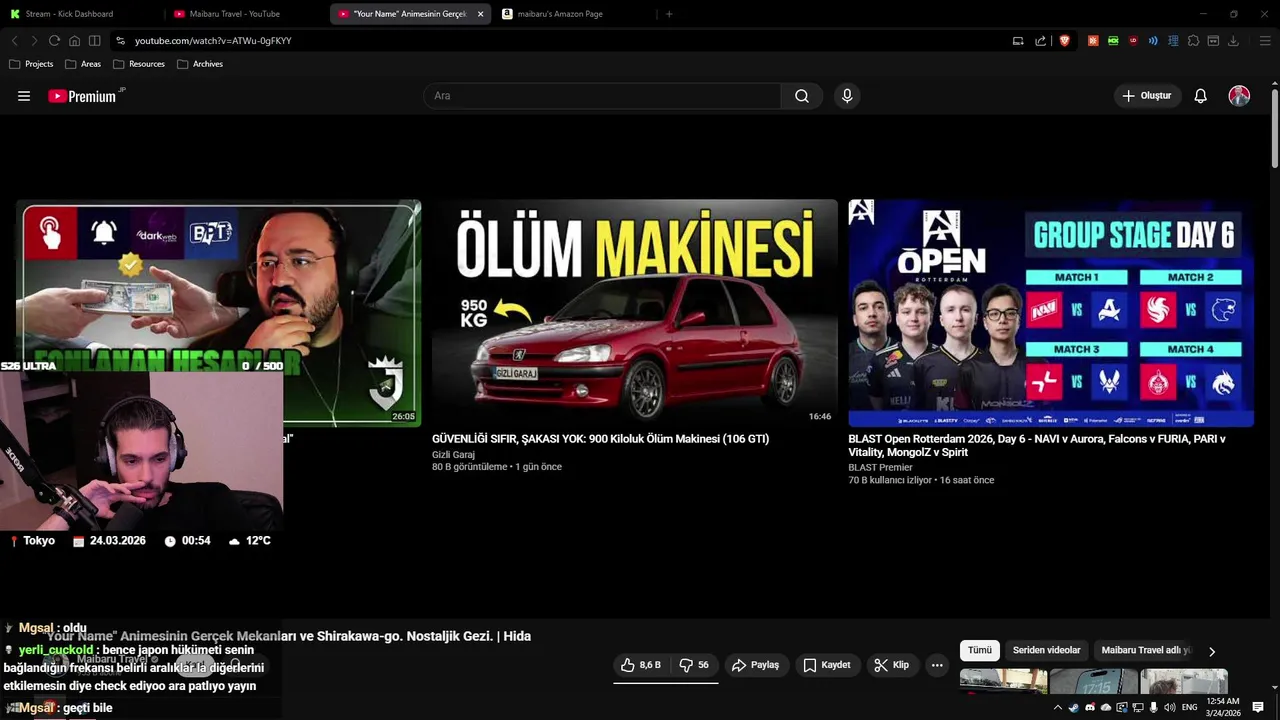Click the orange extension icon
Screen dimensions: 1280x720
pos(1093,41)
